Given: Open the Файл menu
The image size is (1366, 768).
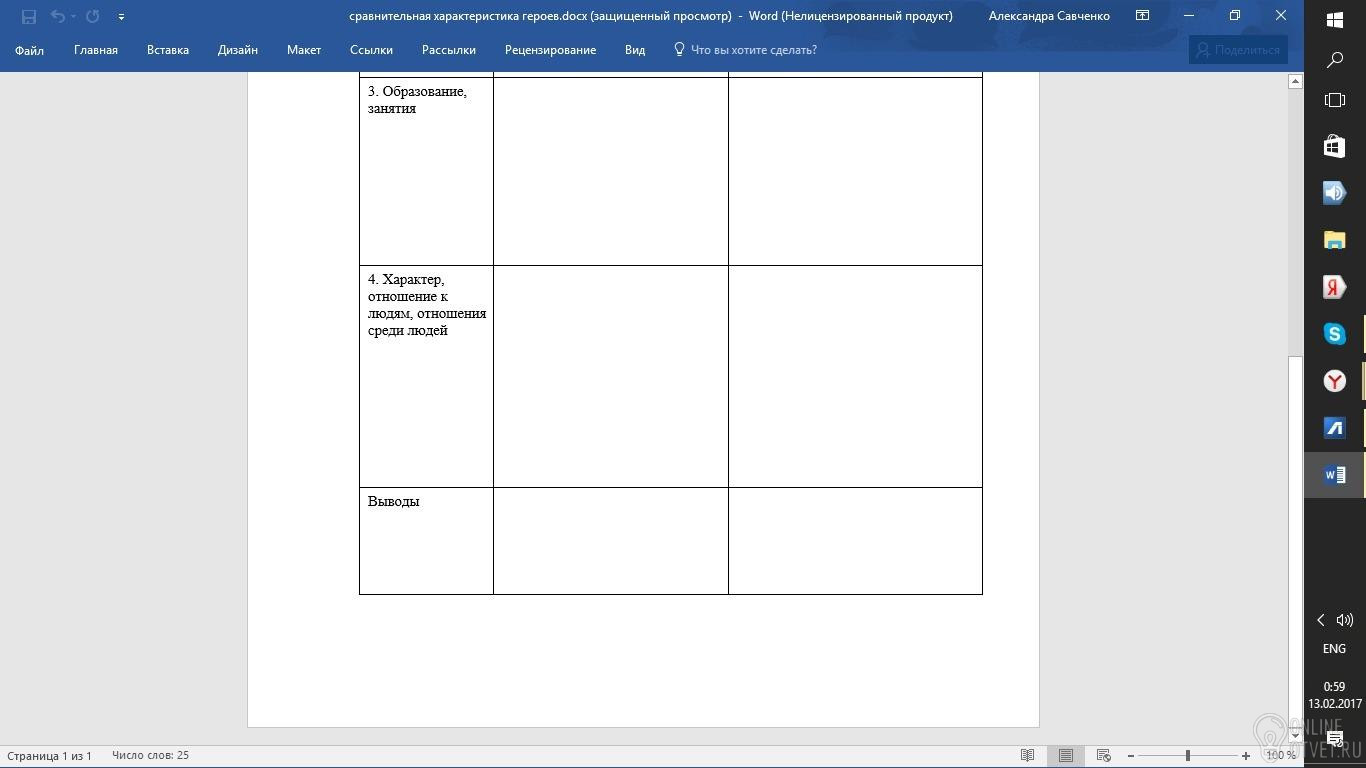Looking at the screenshot, I should coord(29,50).
